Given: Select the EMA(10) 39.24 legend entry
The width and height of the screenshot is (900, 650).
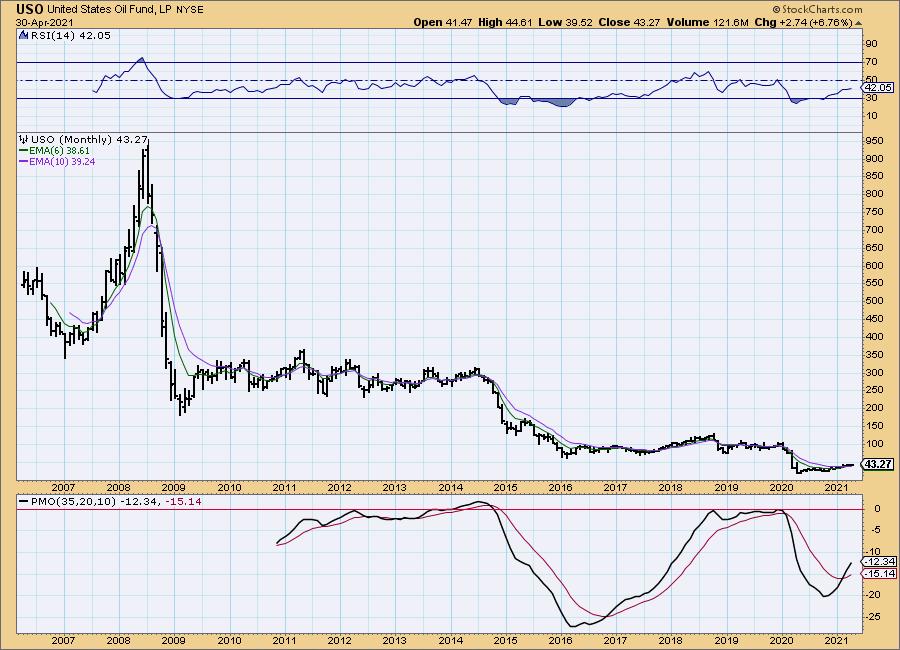Looking at the screenshot, I should click(62, 161).
